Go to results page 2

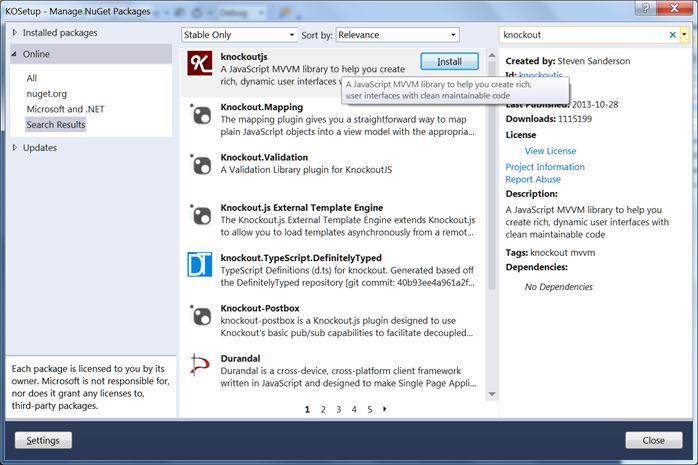[323, 409]
